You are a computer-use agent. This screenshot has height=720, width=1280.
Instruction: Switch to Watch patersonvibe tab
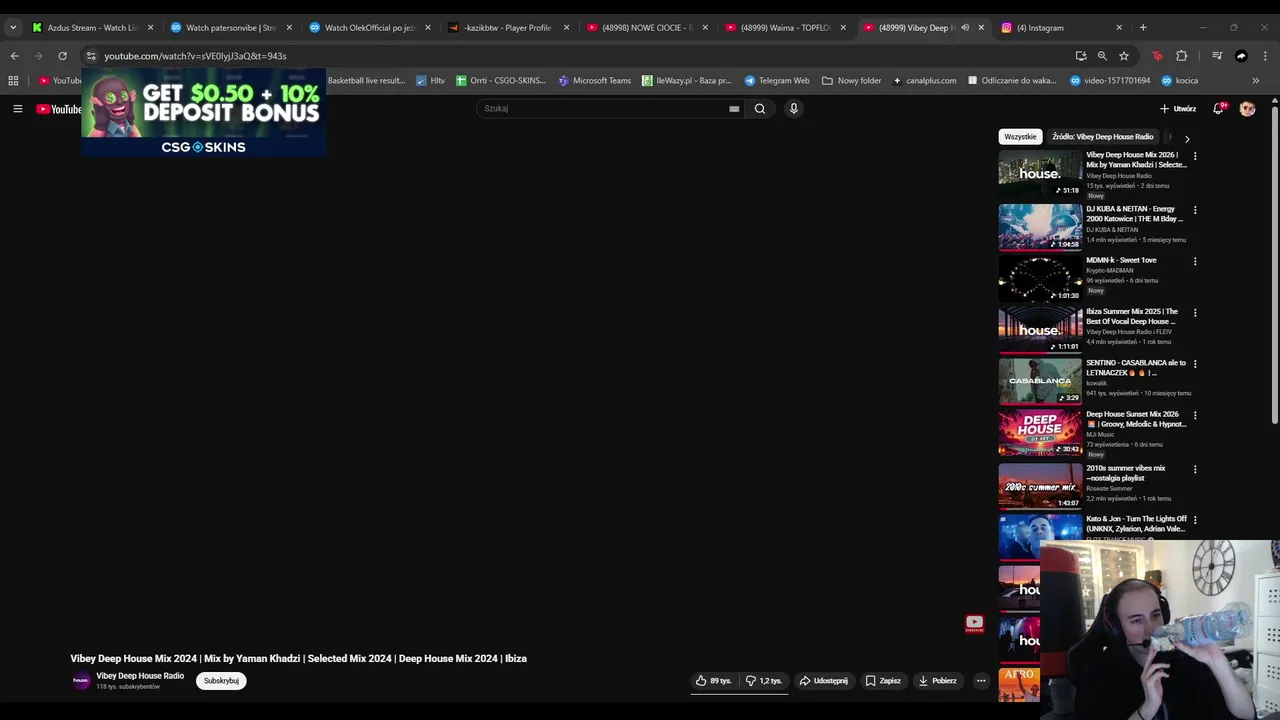pyautogui.click(x=231, y=28)
